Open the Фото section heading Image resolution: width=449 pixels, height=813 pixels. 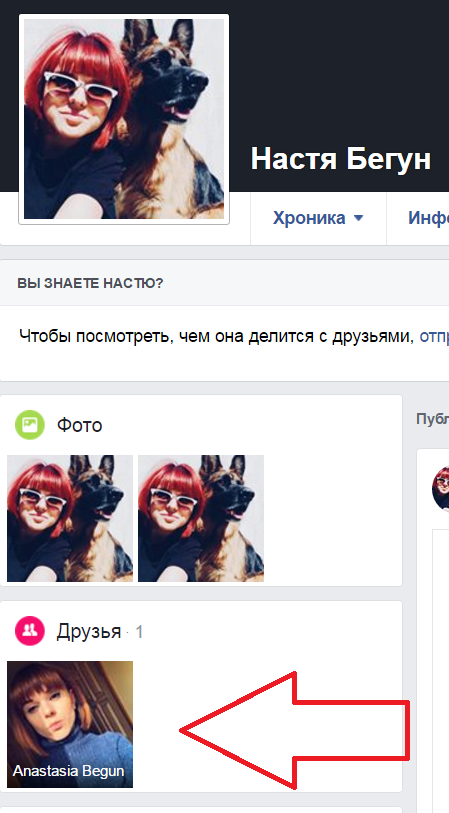(x=79, y=425)
